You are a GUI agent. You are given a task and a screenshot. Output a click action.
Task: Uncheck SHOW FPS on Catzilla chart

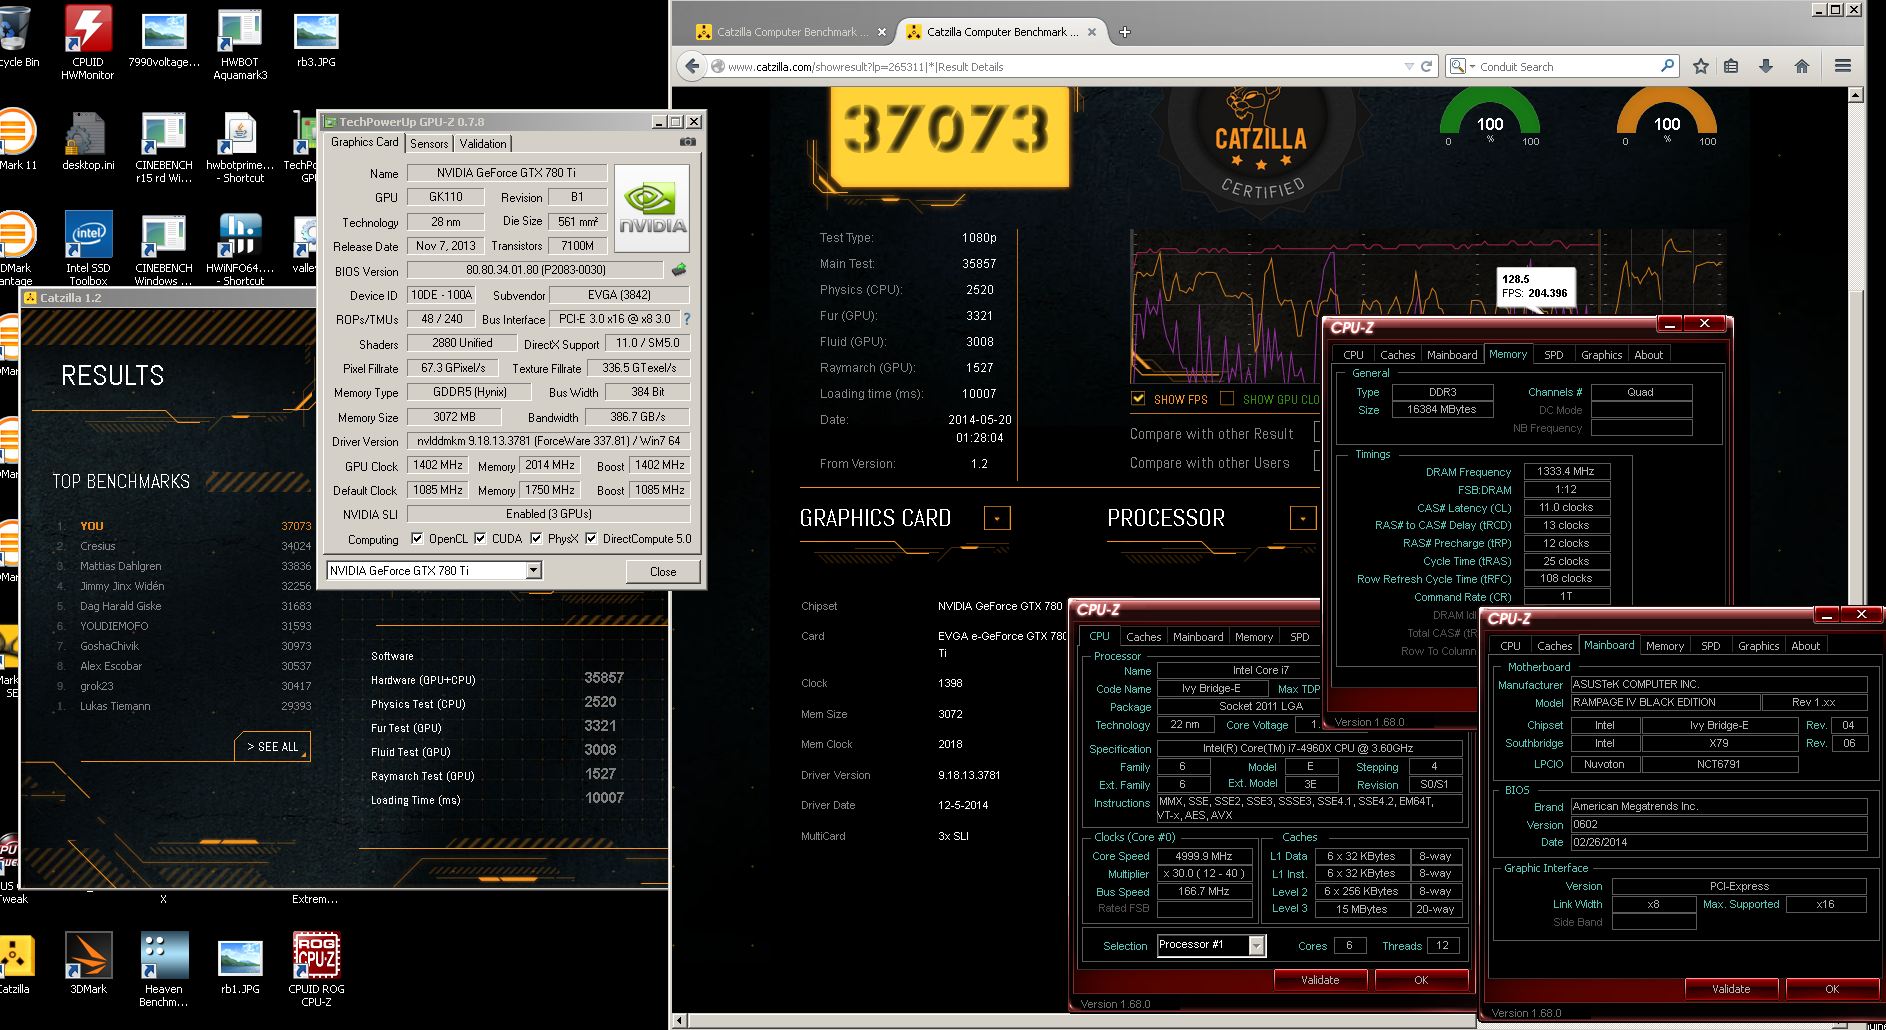point(1138,398)
